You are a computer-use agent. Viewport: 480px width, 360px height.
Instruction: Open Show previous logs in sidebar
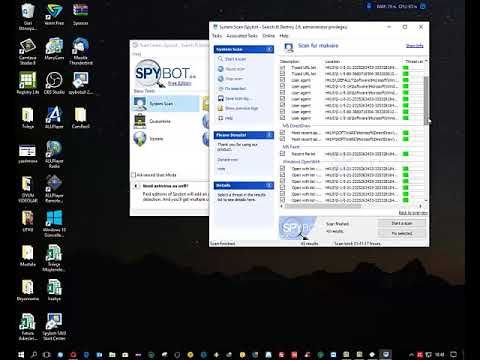(242, 108)
